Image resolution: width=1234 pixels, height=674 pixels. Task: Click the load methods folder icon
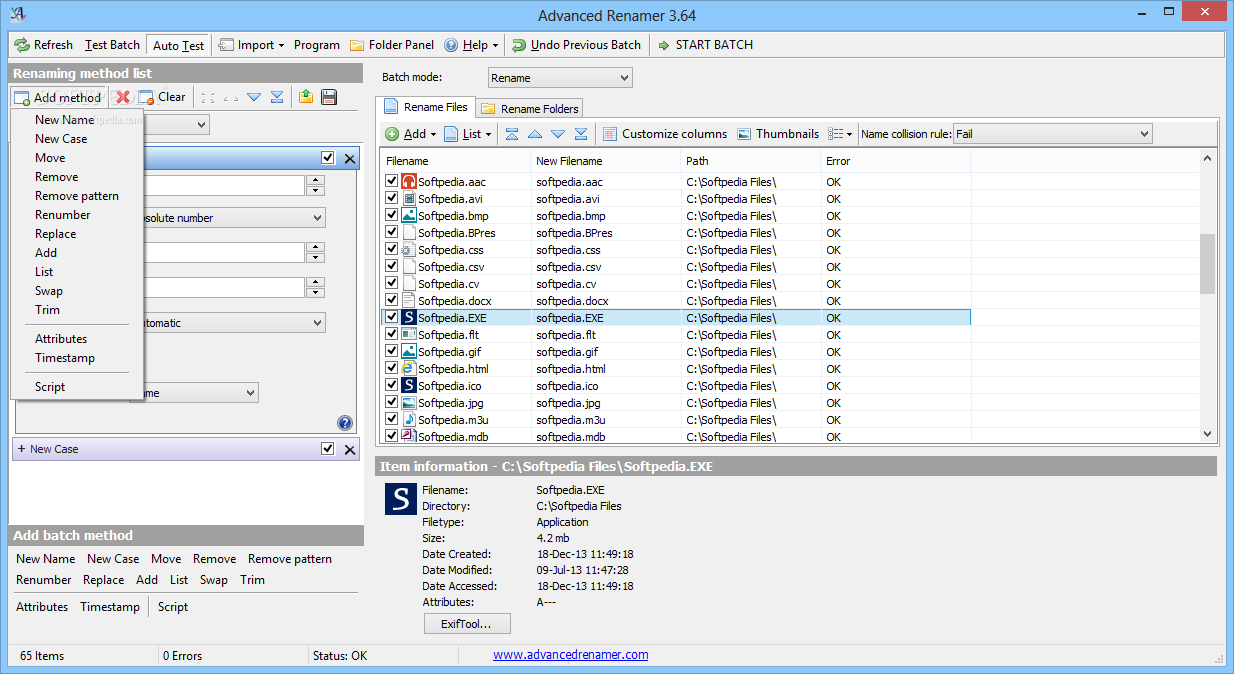[x=306, y=97]
